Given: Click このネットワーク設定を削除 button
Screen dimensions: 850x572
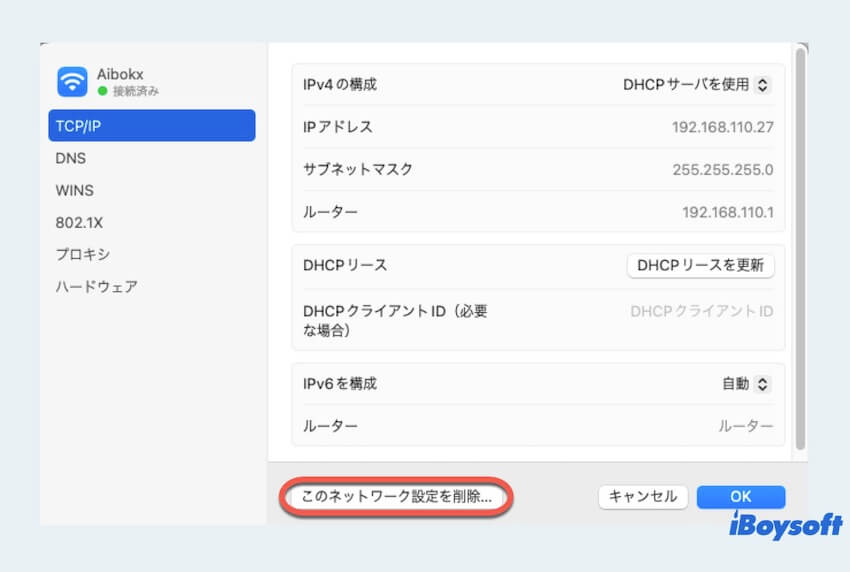Looking at the screenshot, I should point(396,496).
